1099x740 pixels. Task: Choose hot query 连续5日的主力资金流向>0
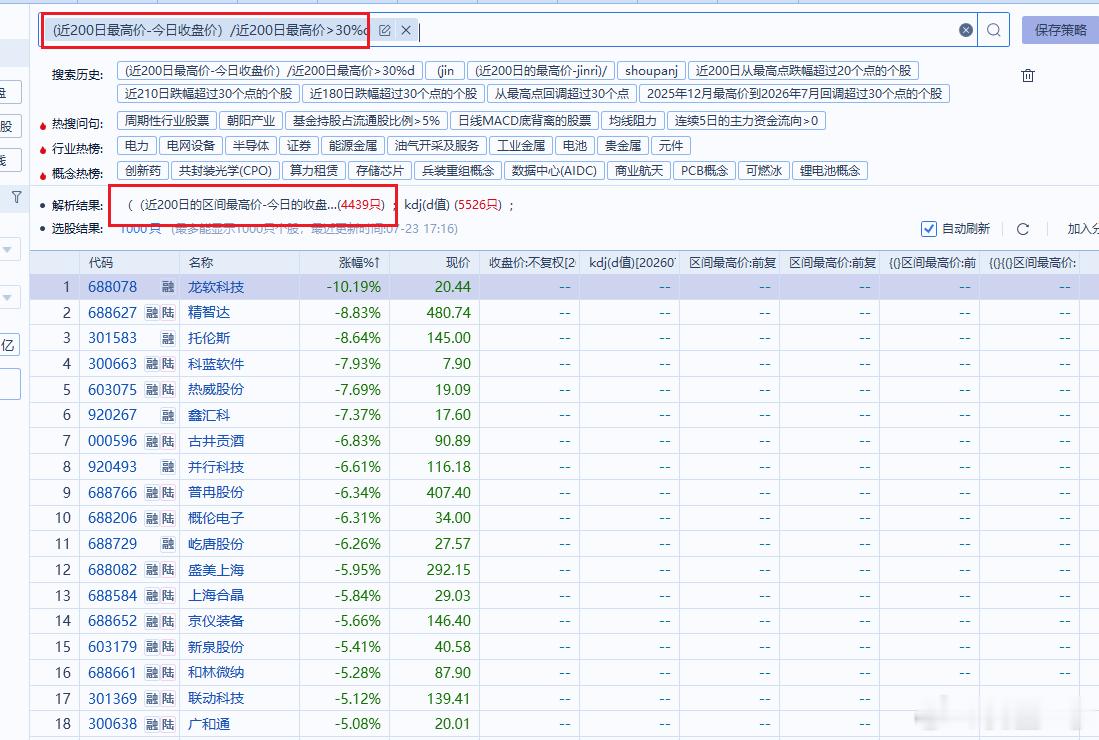tap(746, 121)
